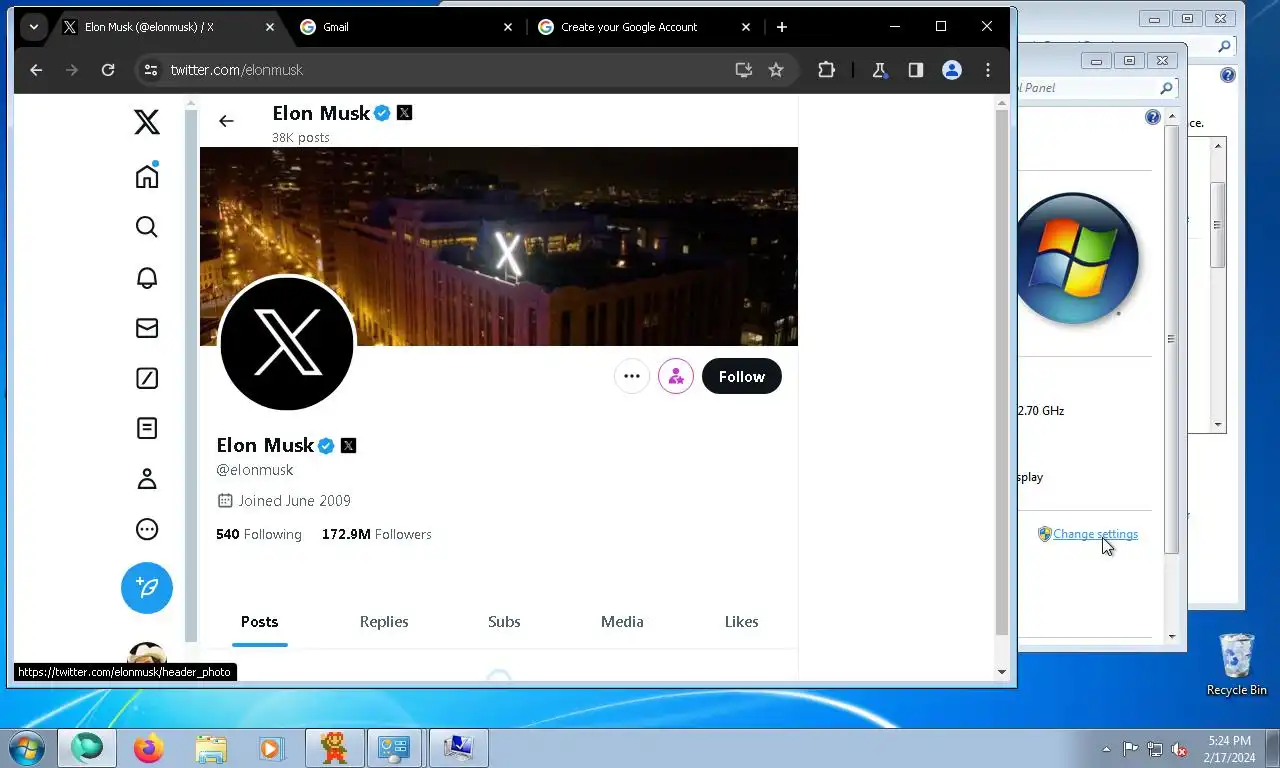
Task: Open Explore search icon in sidebar
Action: click(147, 227)
